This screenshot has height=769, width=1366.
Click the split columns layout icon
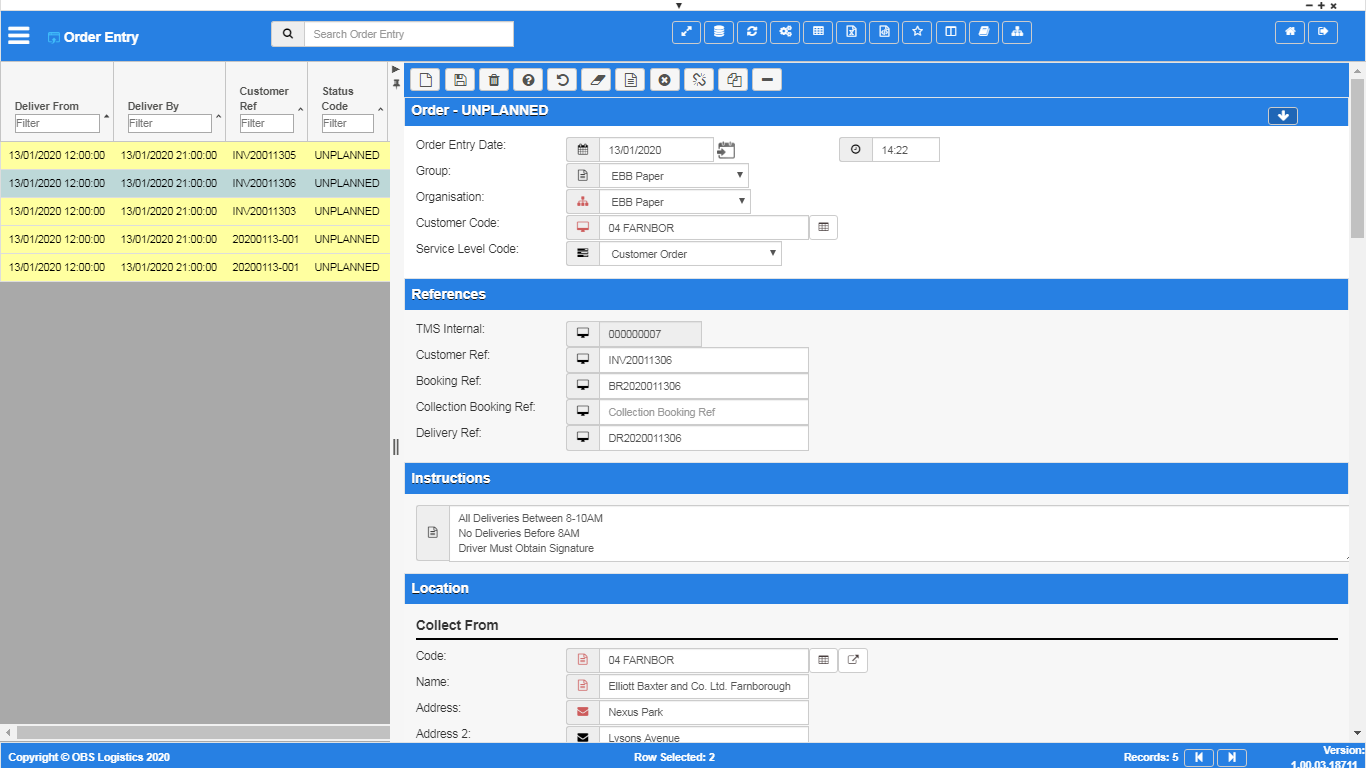pos(950,32)
